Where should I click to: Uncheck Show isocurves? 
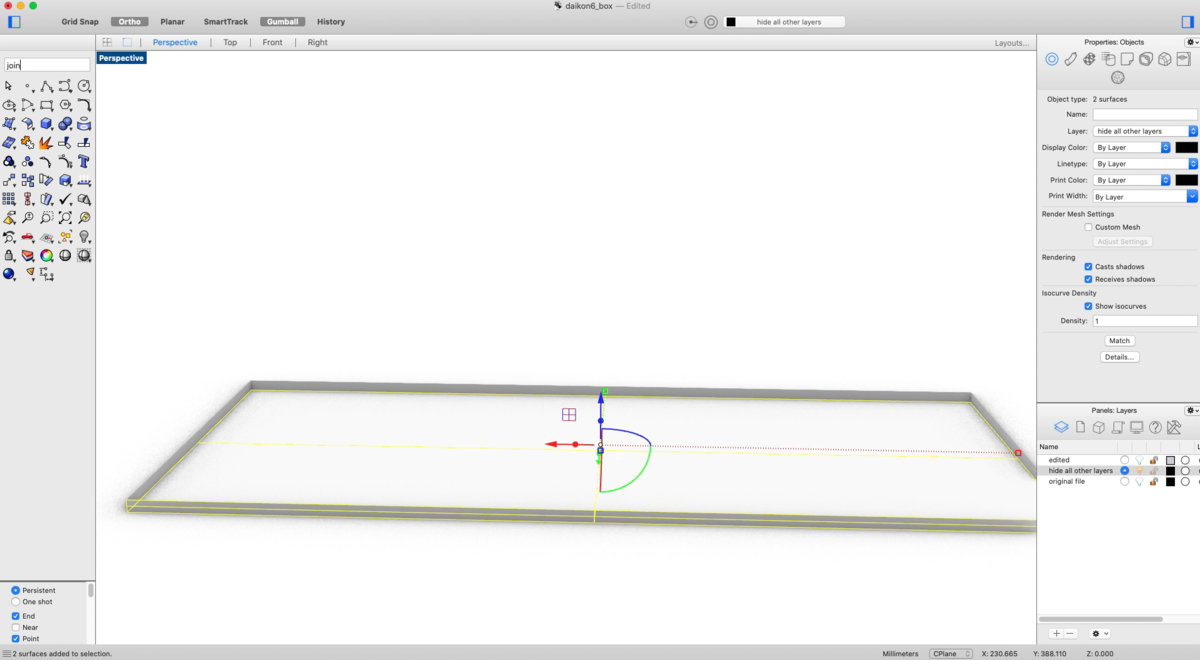[x=1088, y=306]
